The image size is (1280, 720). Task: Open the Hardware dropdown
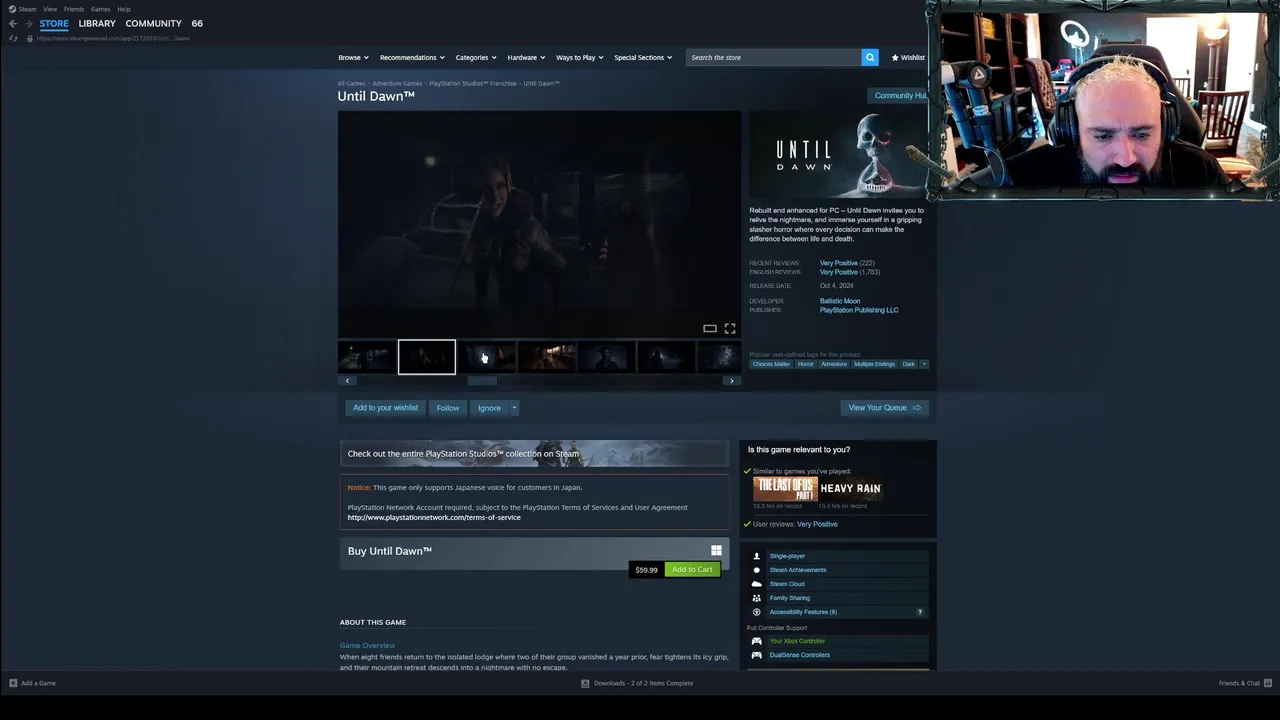[526, 57]
